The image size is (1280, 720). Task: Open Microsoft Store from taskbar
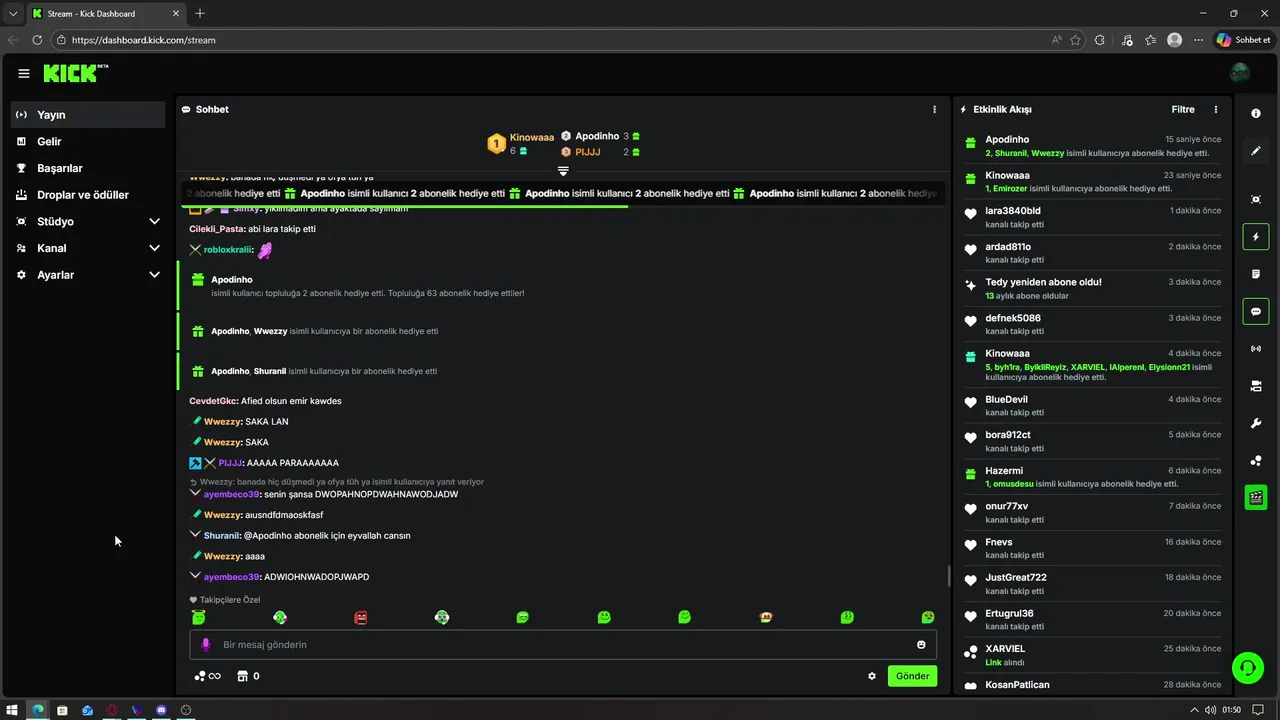point(62,710)
